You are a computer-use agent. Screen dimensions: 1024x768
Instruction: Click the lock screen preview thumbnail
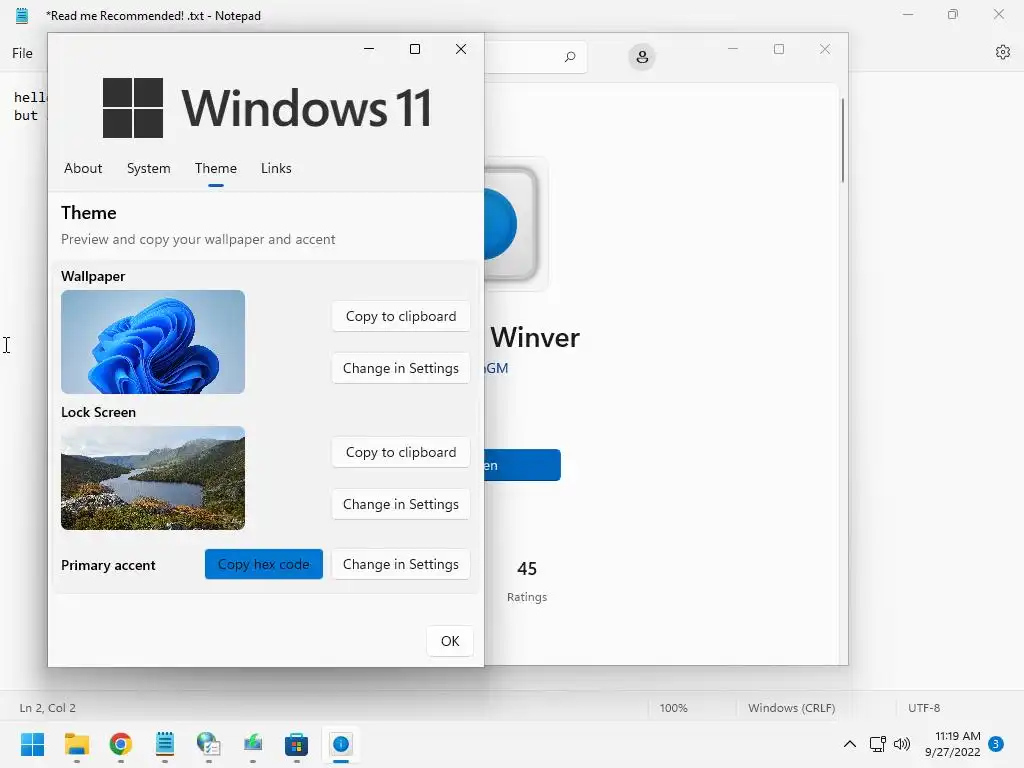coord(153,478)
